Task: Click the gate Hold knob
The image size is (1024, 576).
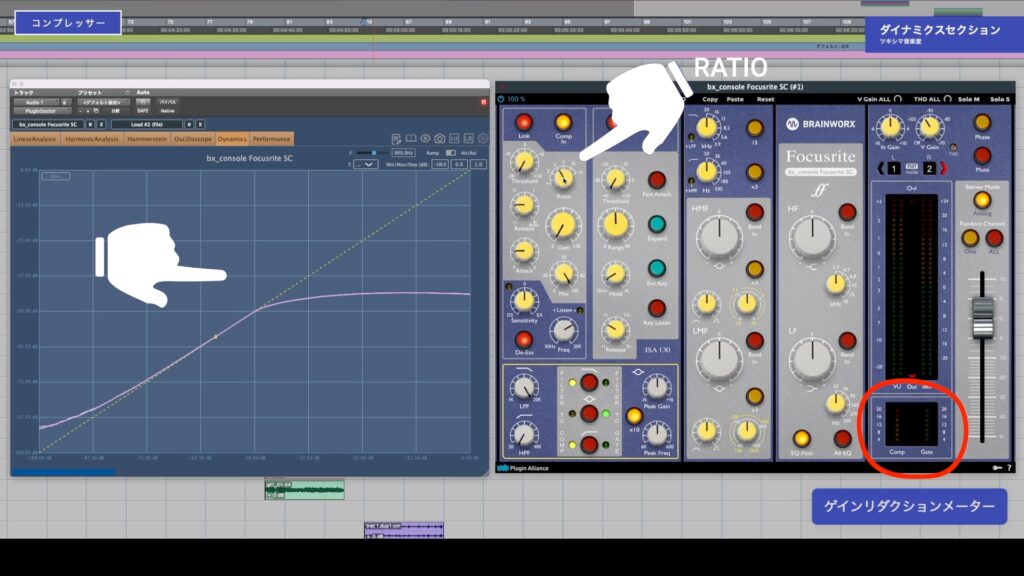Action: coord(615,275)
